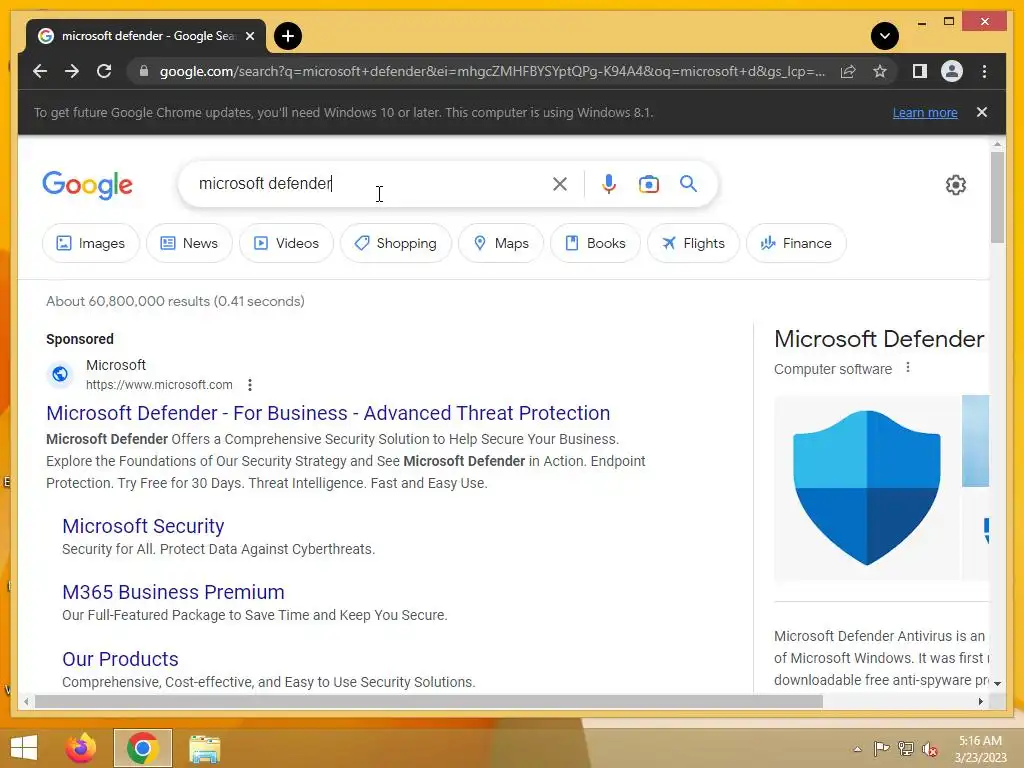View site information lock icon

tap(144, 71)
